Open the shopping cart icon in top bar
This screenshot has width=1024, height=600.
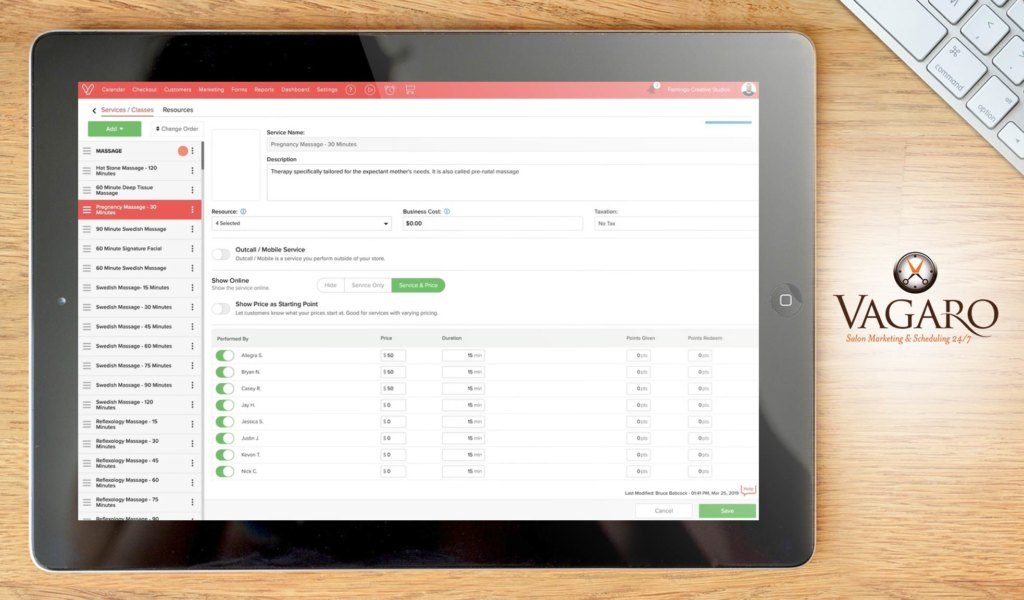[x=410, y=89]
